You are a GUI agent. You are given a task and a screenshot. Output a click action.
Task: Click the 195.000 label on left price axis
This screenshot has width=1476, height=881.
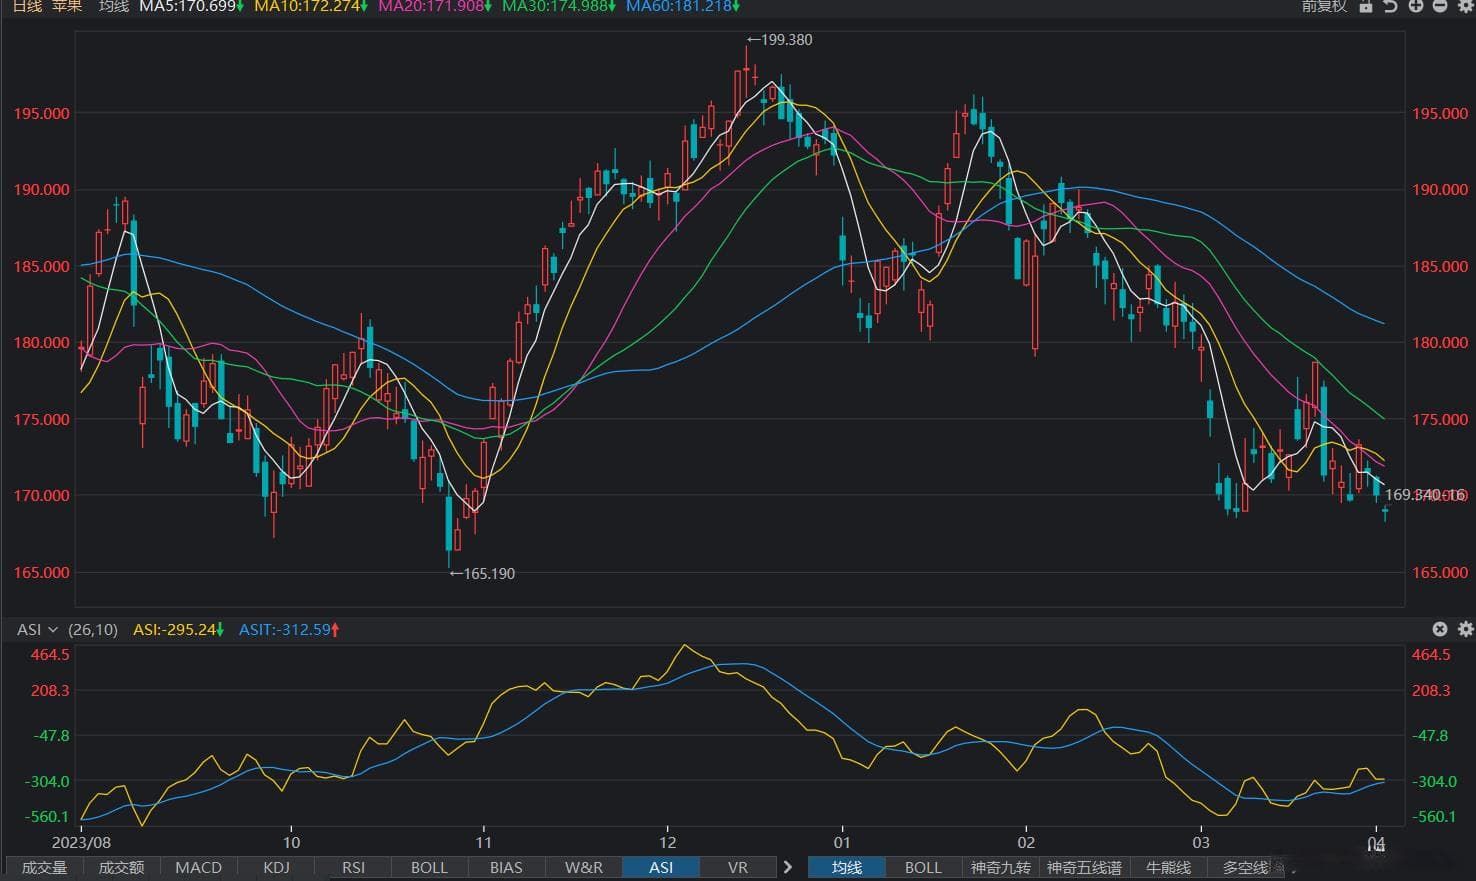click(x=41, y=113)
